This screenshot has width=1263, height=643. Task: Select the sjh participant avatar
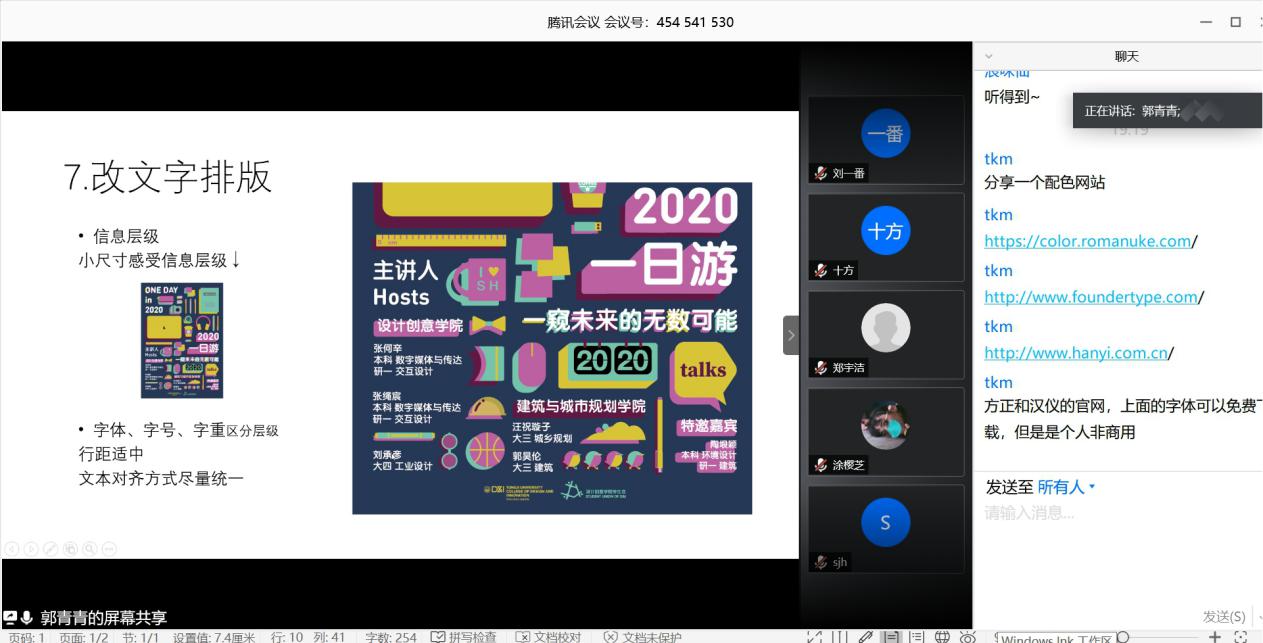(886, 522)
